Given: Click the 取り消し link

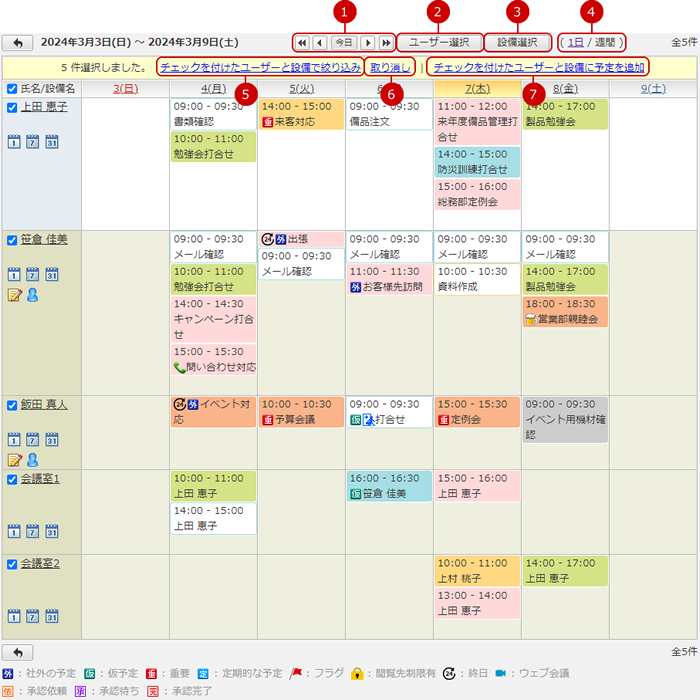Looking at the screenshot, I should [x=387, y=67].
